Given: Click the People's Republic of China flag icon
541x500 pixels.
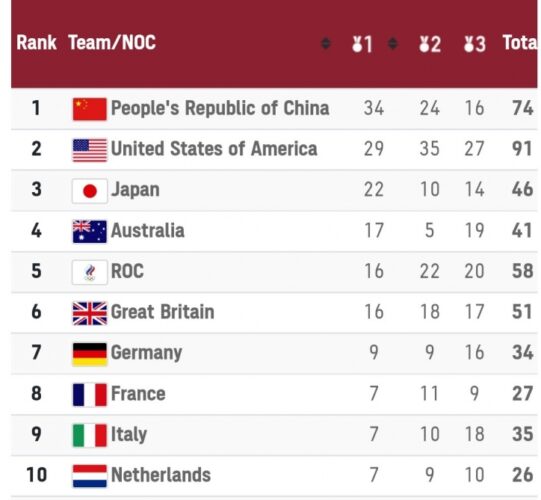Looking at the screenshot, I should pos(90,109).
